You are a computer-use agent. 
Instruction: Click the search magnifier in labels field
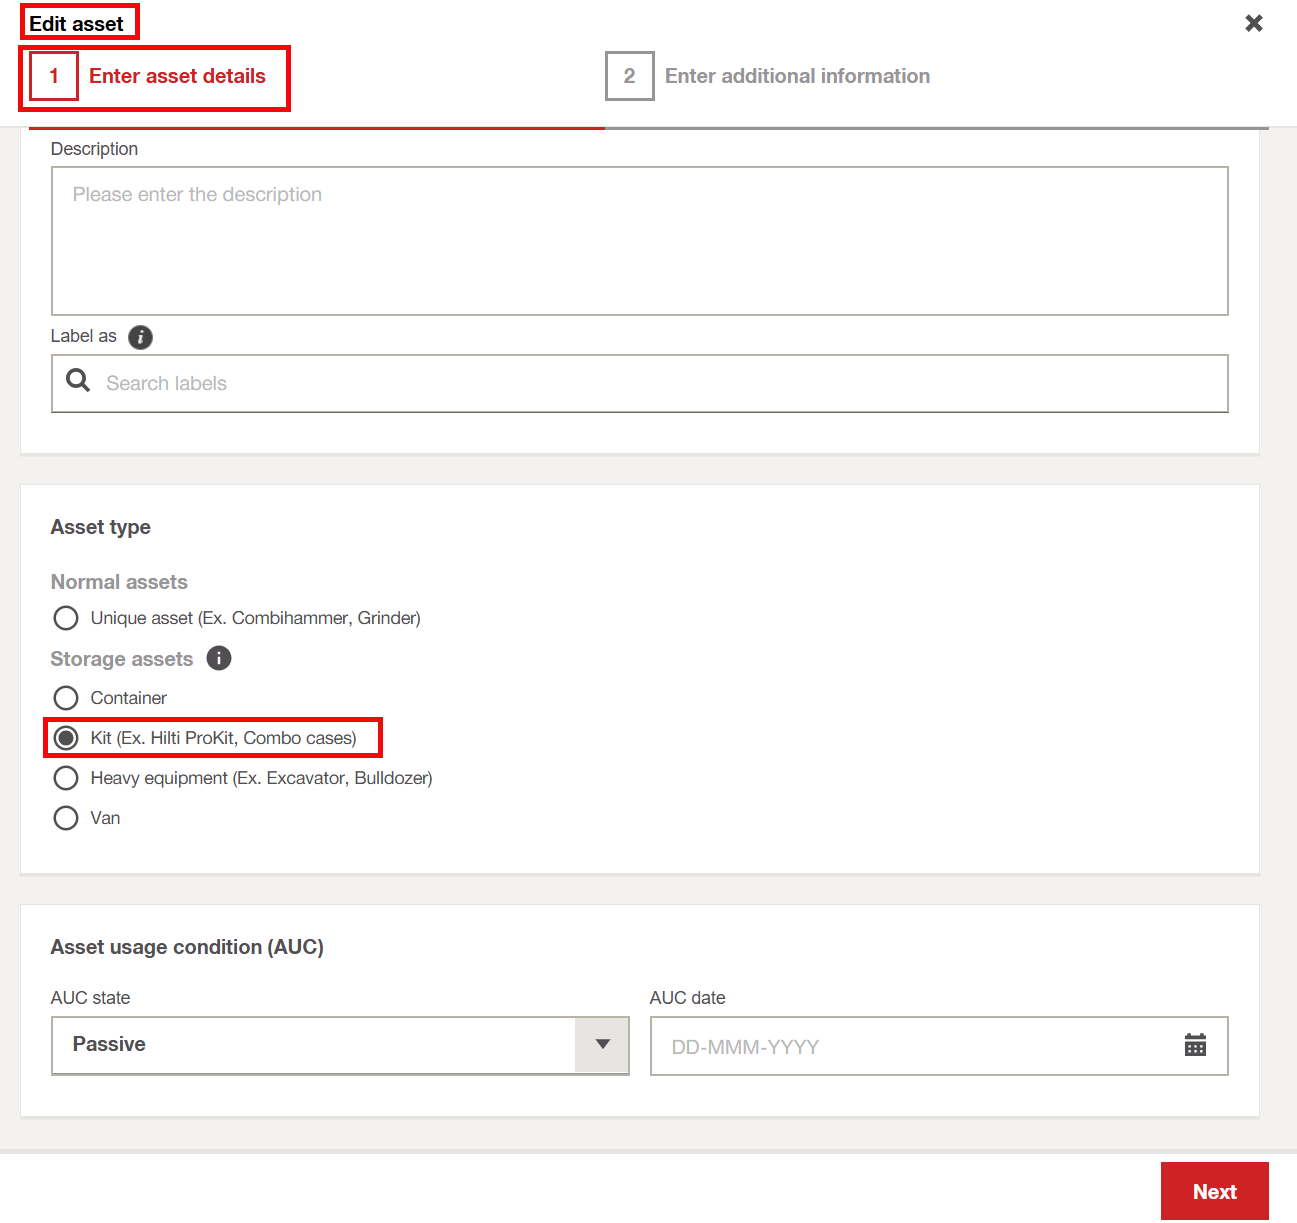click(x=78, y=381)
